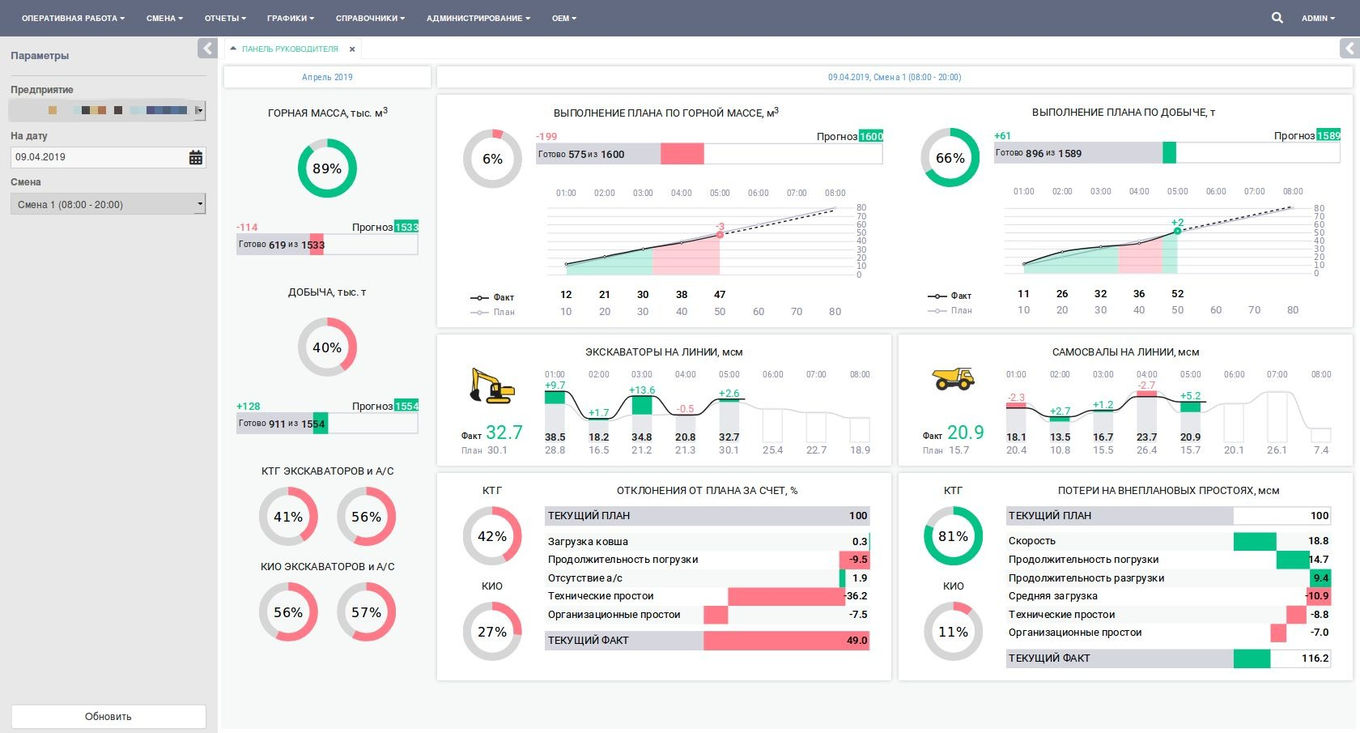Click the Готово 575 из 1600 progress bar
The height and width of the screenshot is (733, 1360).
[x=709, y=154]
